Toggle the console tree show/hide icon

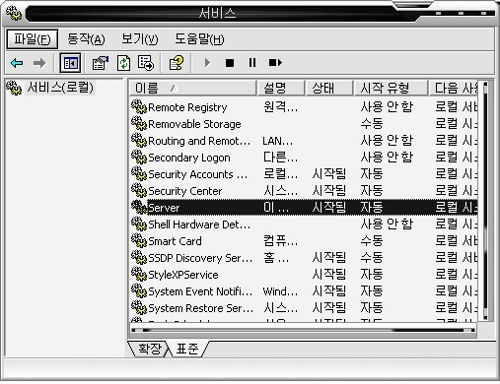(70, 63)
